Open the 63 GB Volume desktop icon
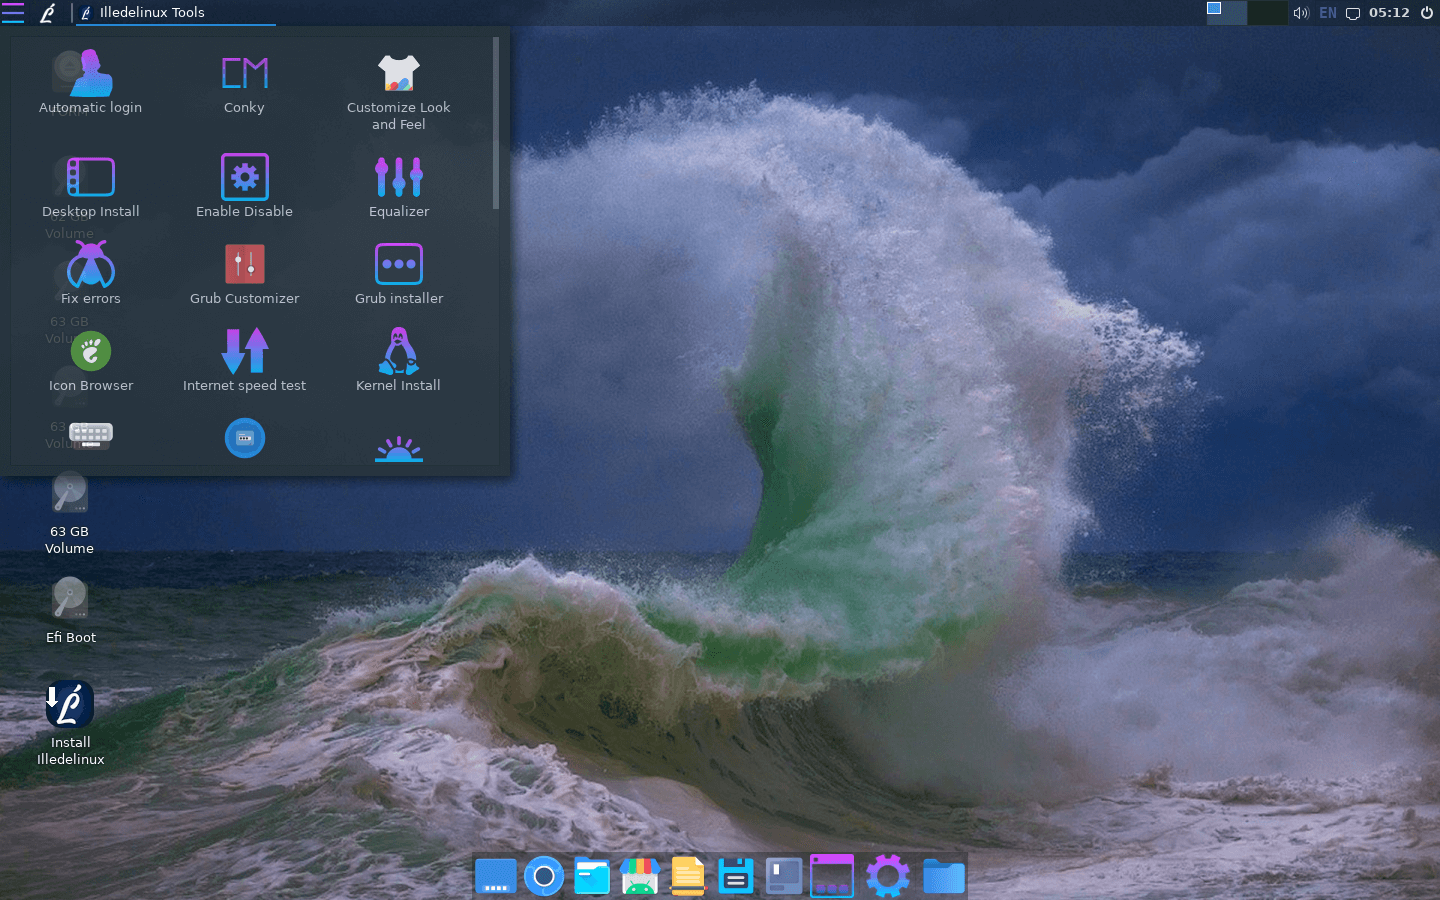1440x900 pixels. coord(69,514)
